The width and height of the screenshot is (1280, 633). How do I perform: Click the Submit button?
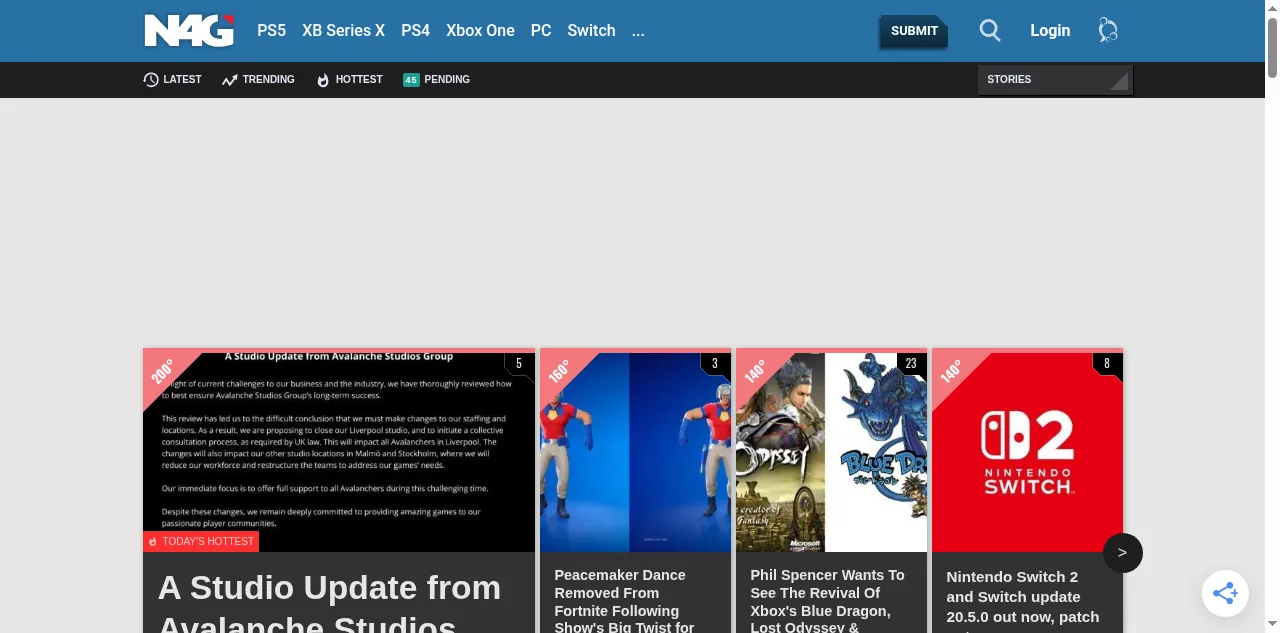coord(914,31)
